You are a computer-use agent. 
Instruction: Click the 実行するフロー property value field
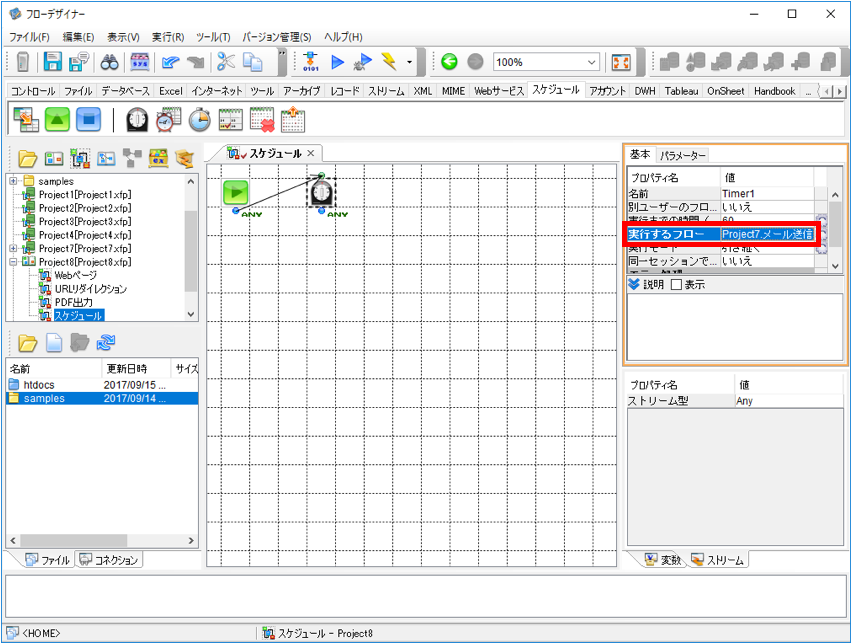click(x=767, y=234)
